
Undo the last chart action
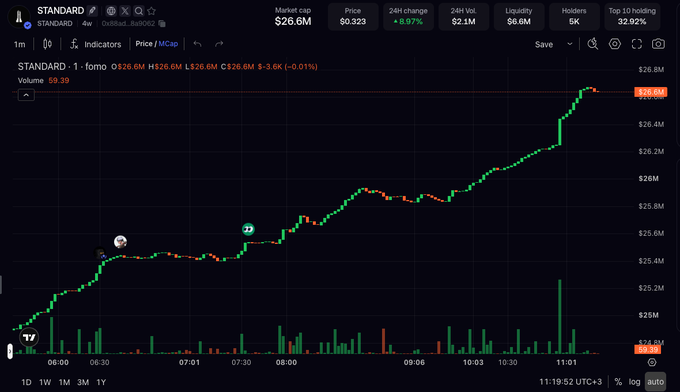(x=197, y=44)
